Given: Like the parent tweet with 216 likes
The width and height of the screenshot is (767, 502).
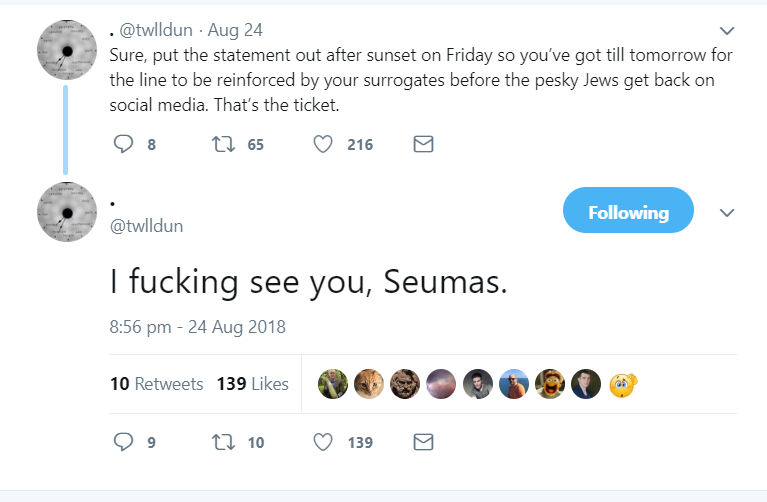Looking at the screenshot, I should tap(323, 145).
